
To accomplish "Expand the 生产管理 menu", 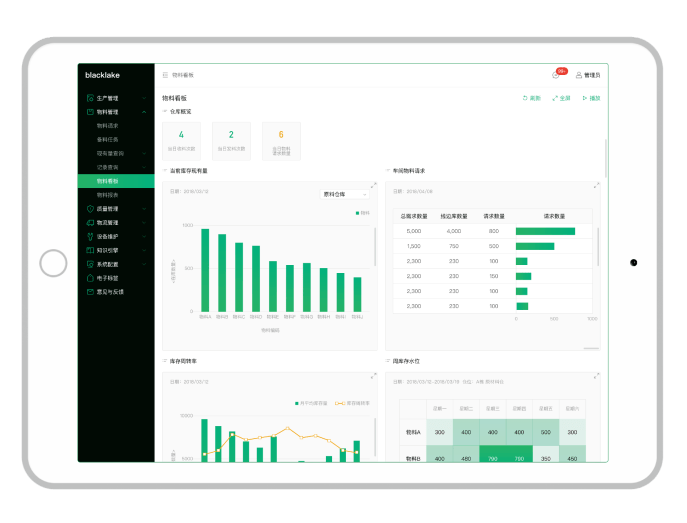I will point(107,98).
